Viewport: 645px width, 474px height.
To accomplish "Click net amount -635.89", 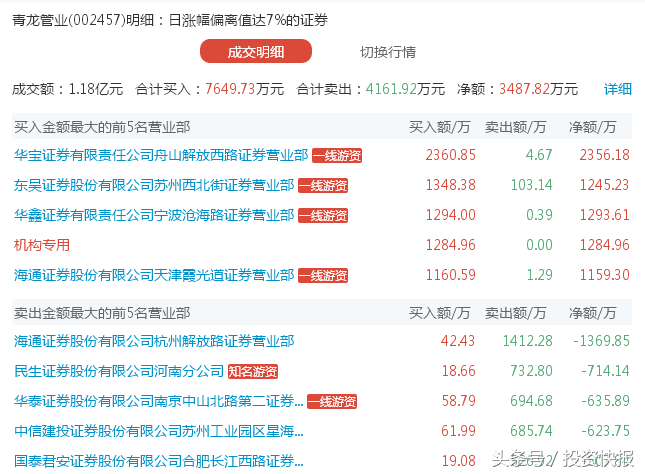I will (x=605, y=401).
